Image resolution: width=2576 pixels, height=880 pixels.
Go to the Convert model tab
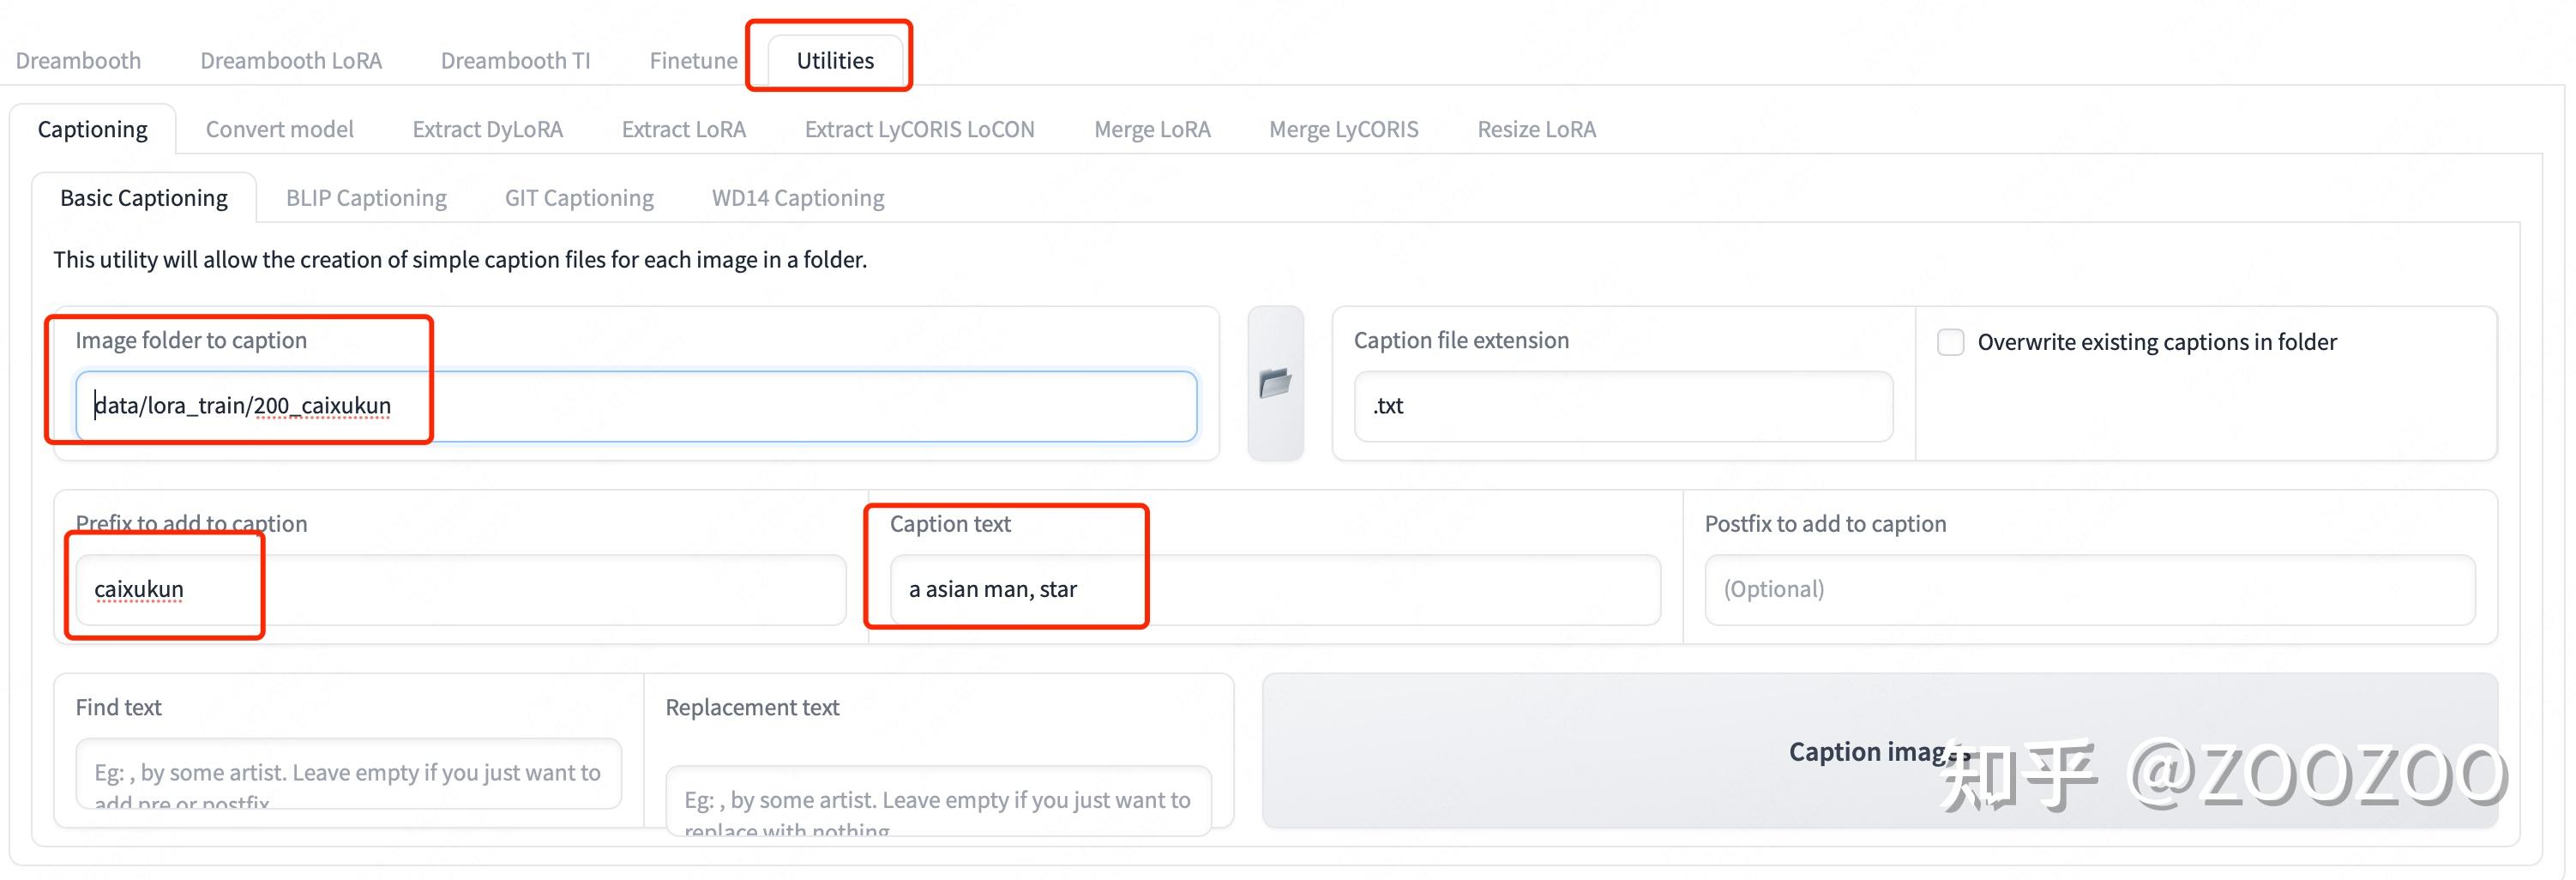tap(279, 130)
